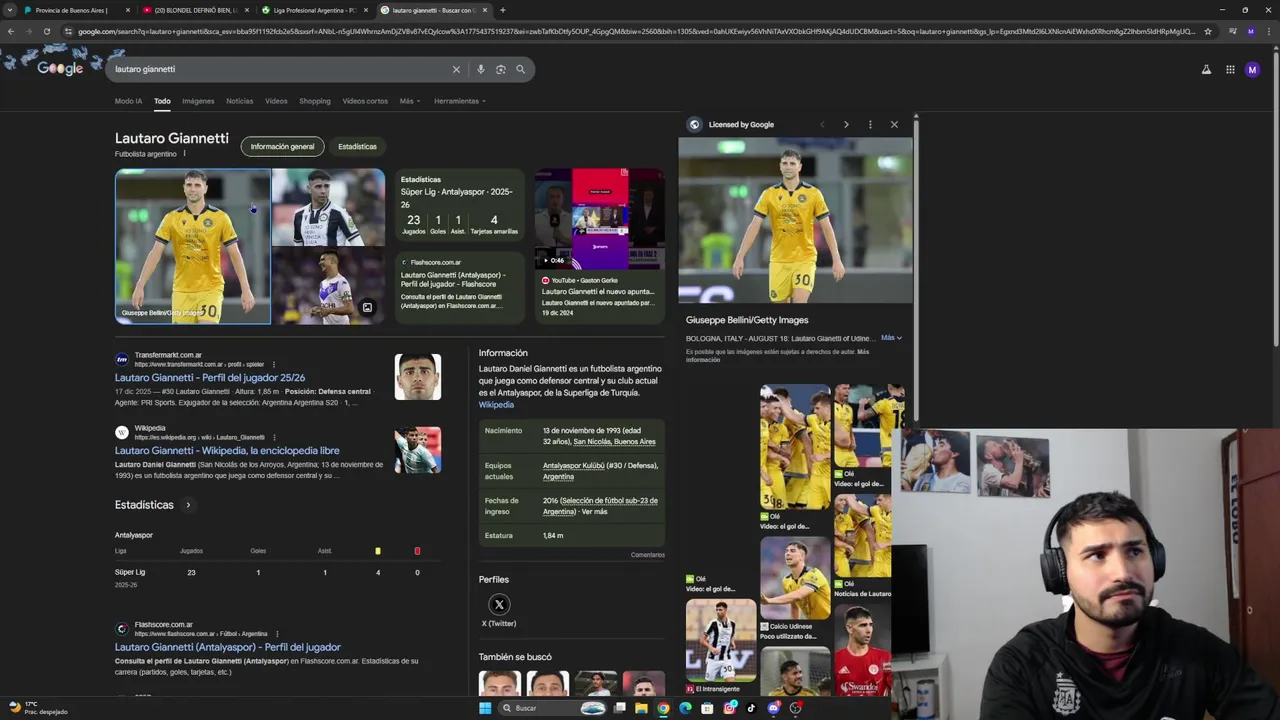
Task: Start voice search with the microphone icon
Action: point(481,69)
